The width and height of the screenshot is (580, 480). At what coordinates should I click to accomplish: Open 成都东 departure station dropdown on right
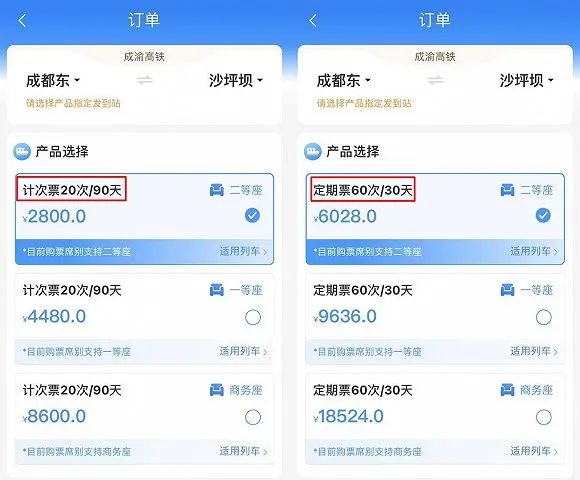click(x=344, y=80)
